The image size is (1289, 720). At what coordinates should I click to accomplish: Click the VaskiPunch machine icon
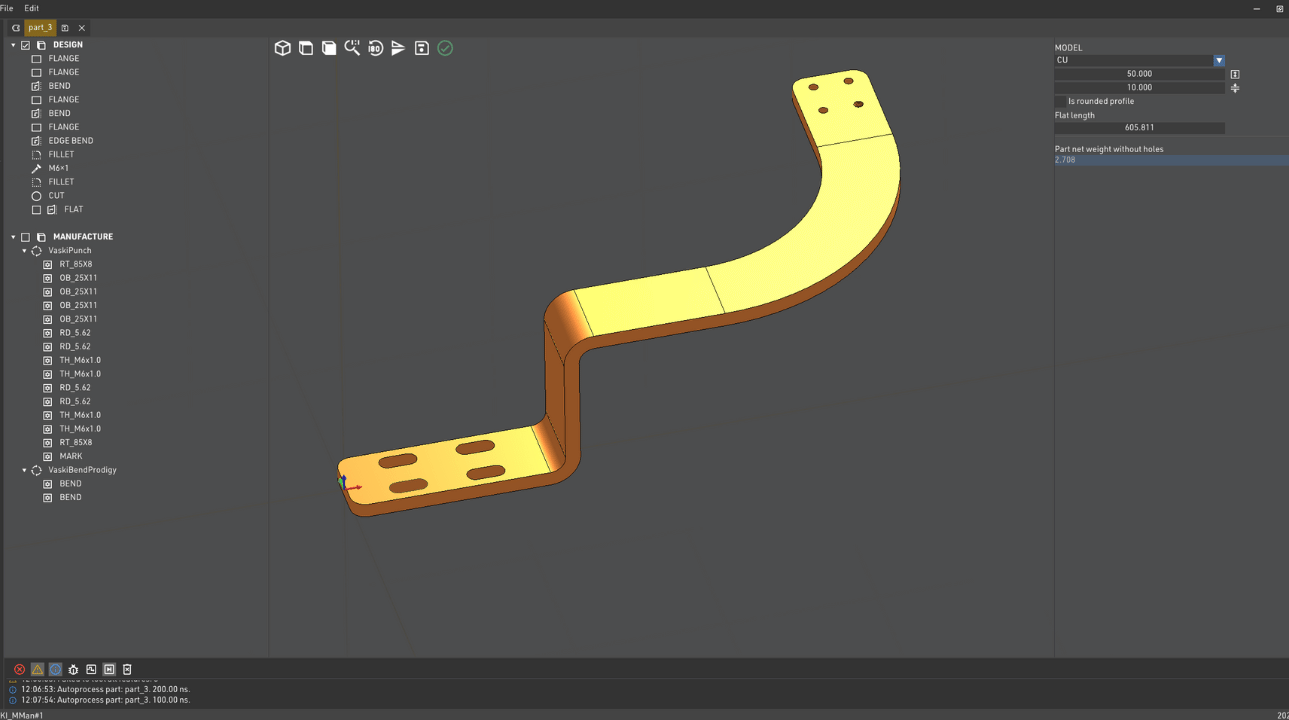pyautogui.click(x=37, y=250)
